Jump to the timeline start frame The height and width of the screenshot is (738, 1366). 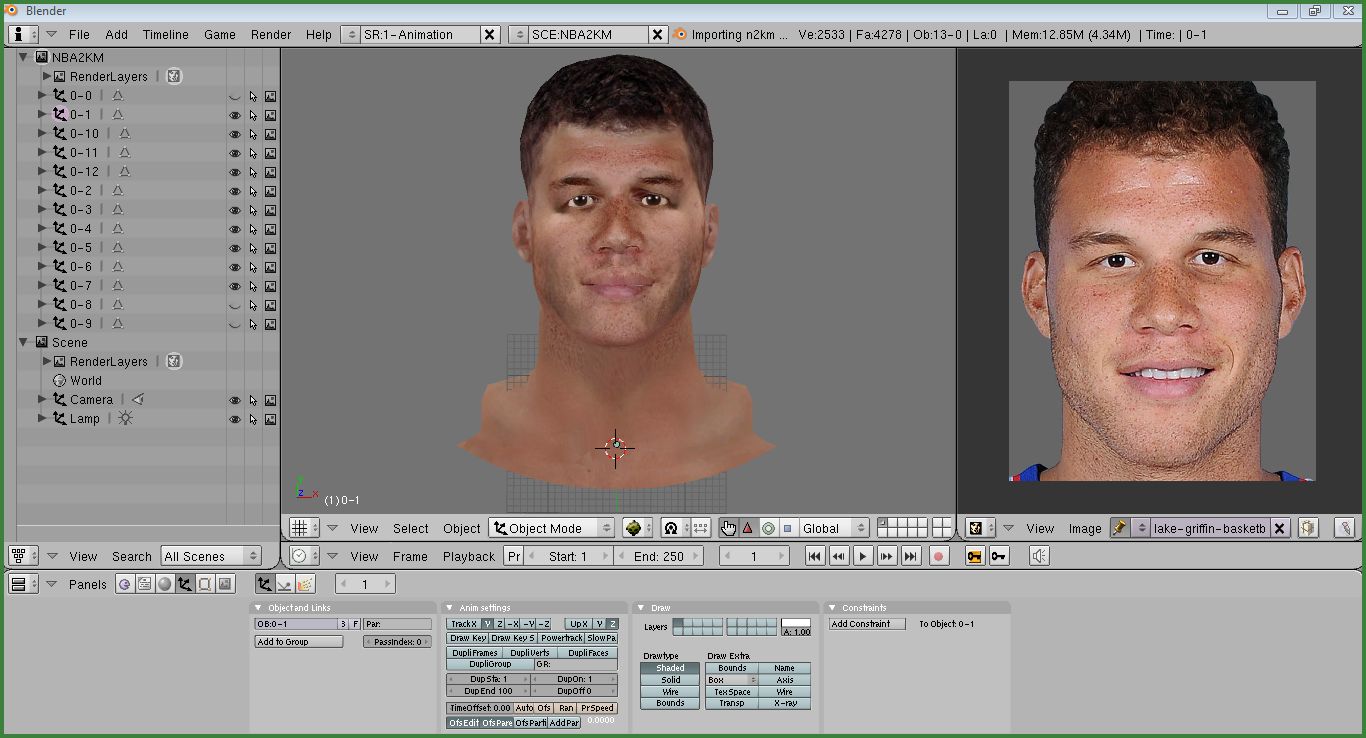(815, 557)
